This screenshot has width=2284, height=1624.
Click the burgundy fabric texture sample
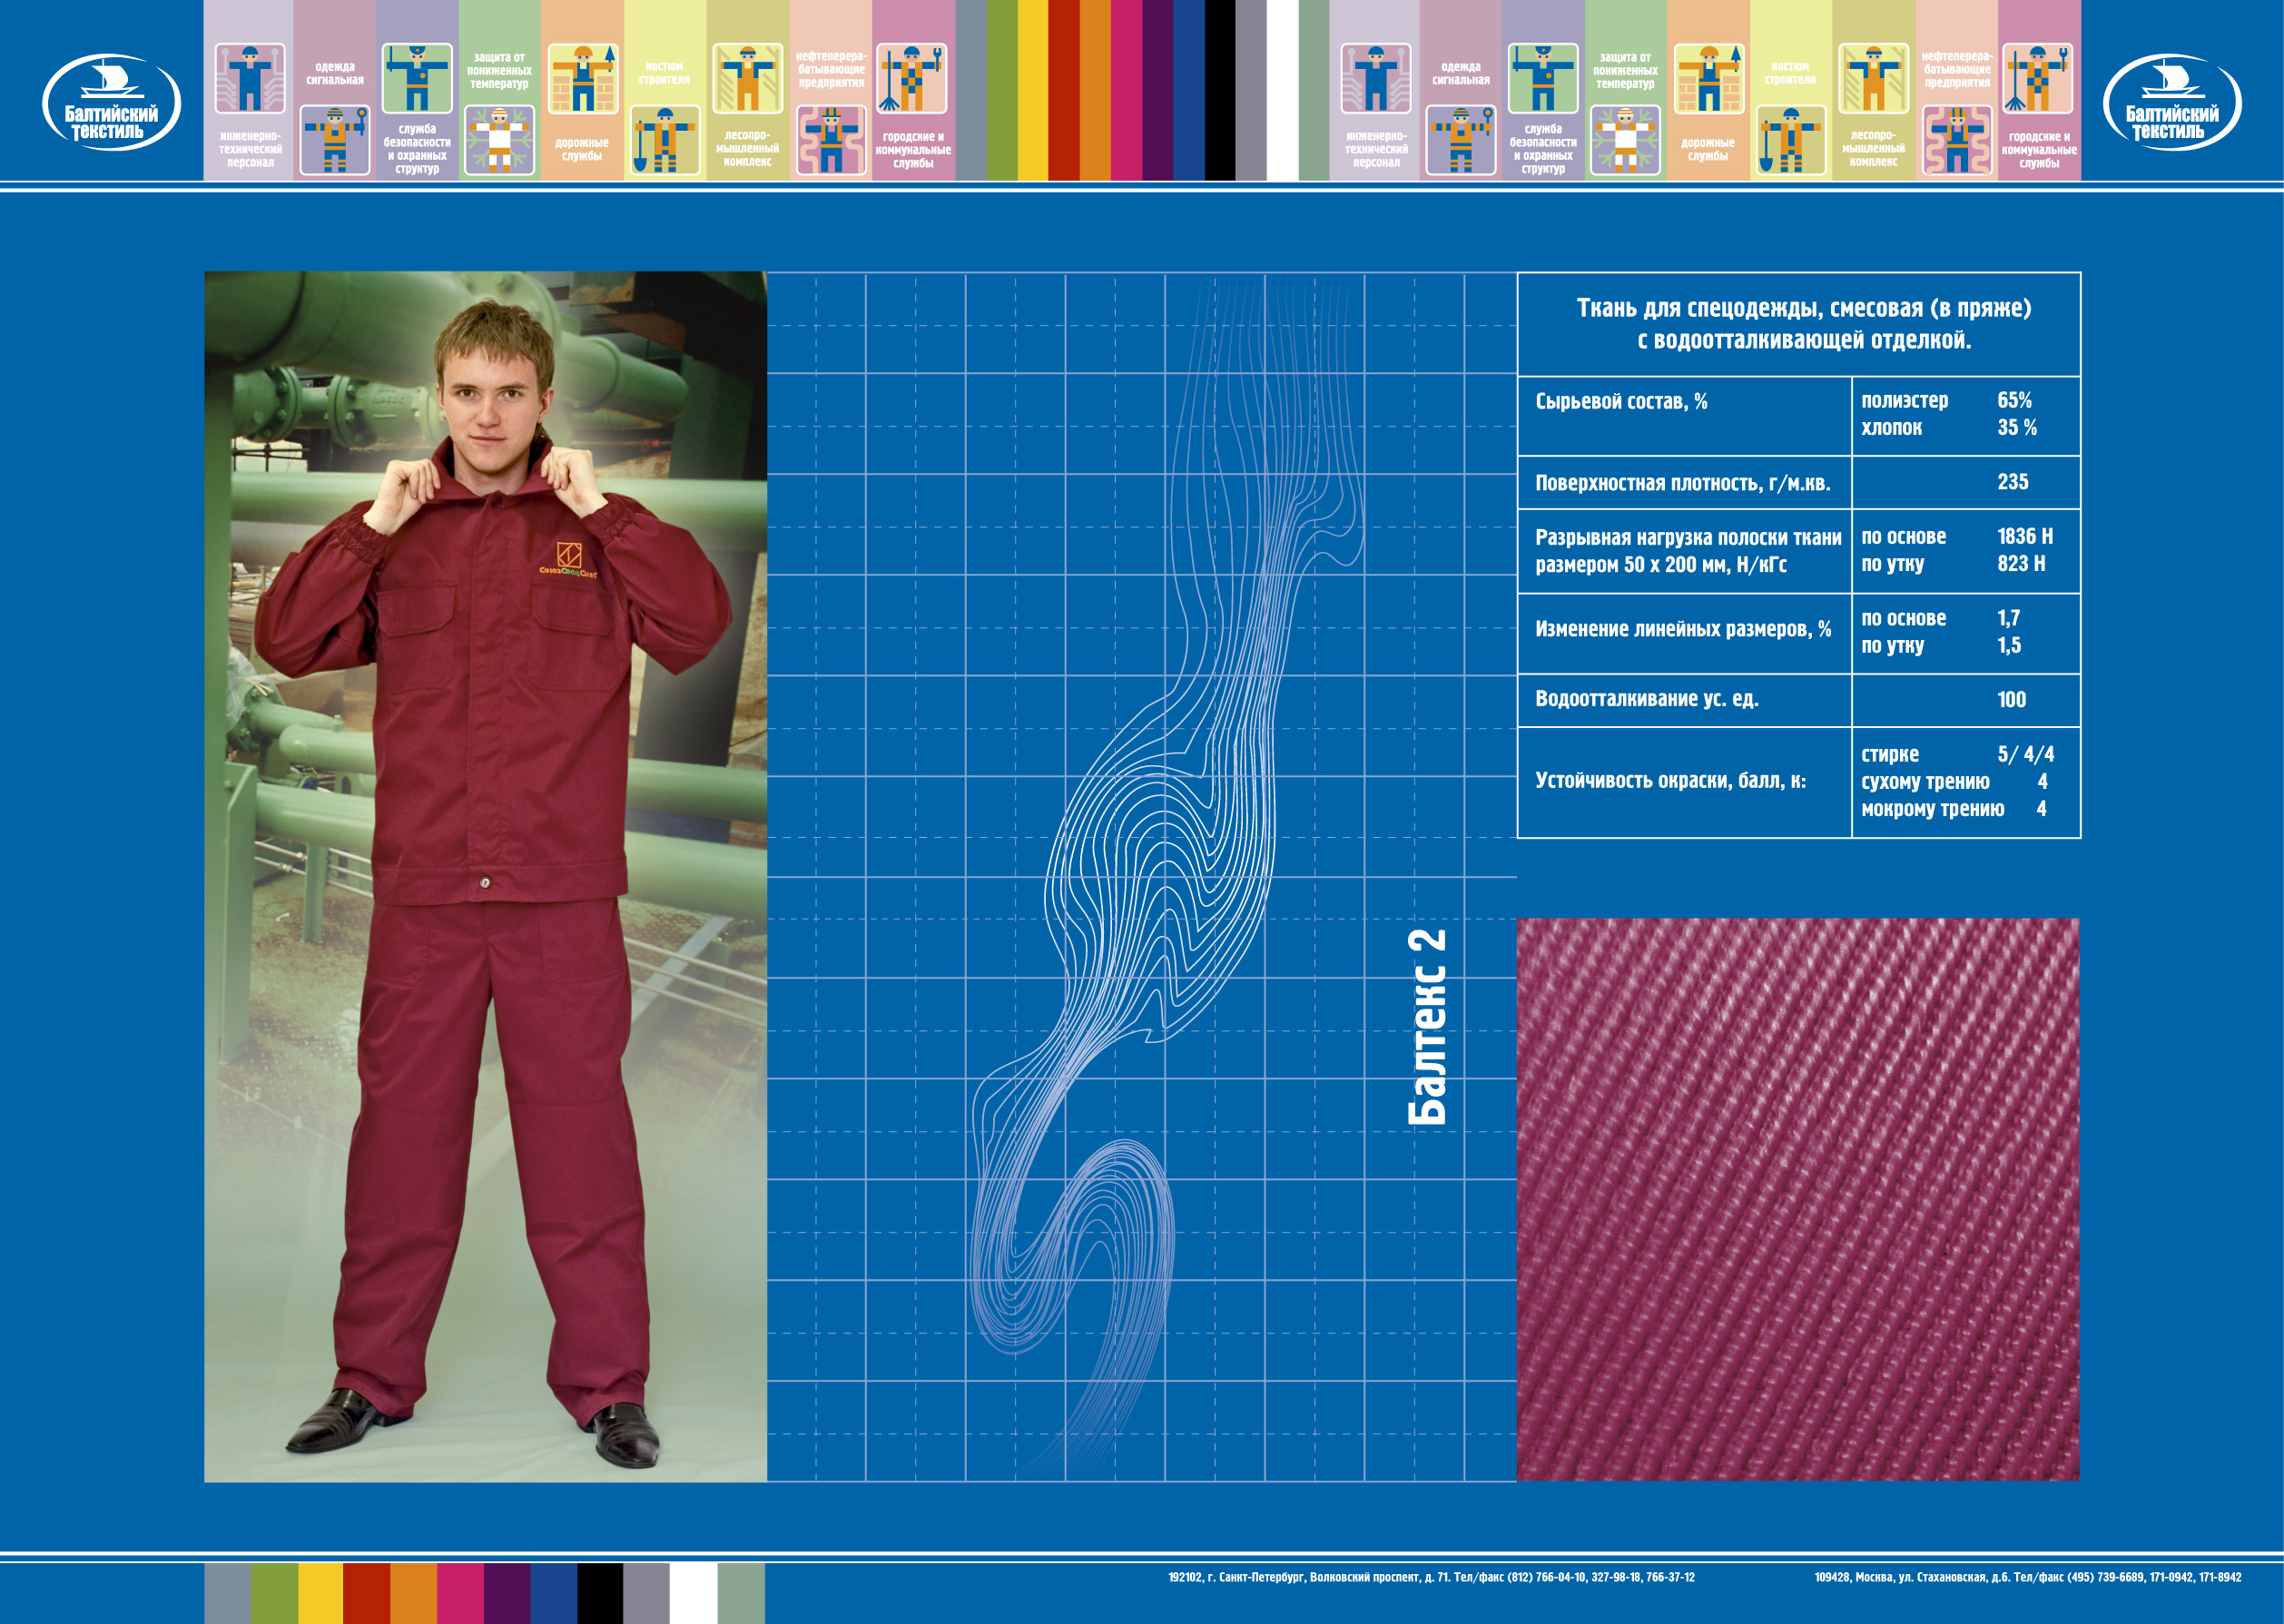(1797, 1199)
